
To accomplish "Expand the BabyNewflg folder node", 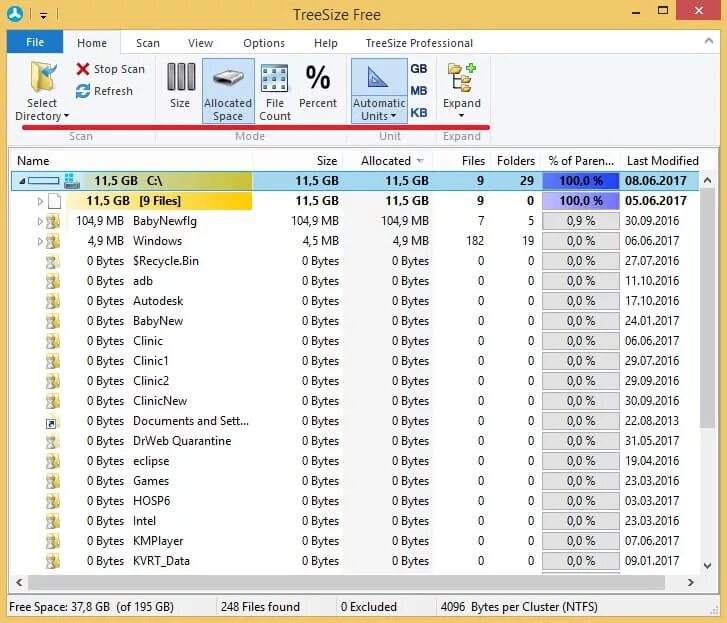I will click(x=40, y=222).
